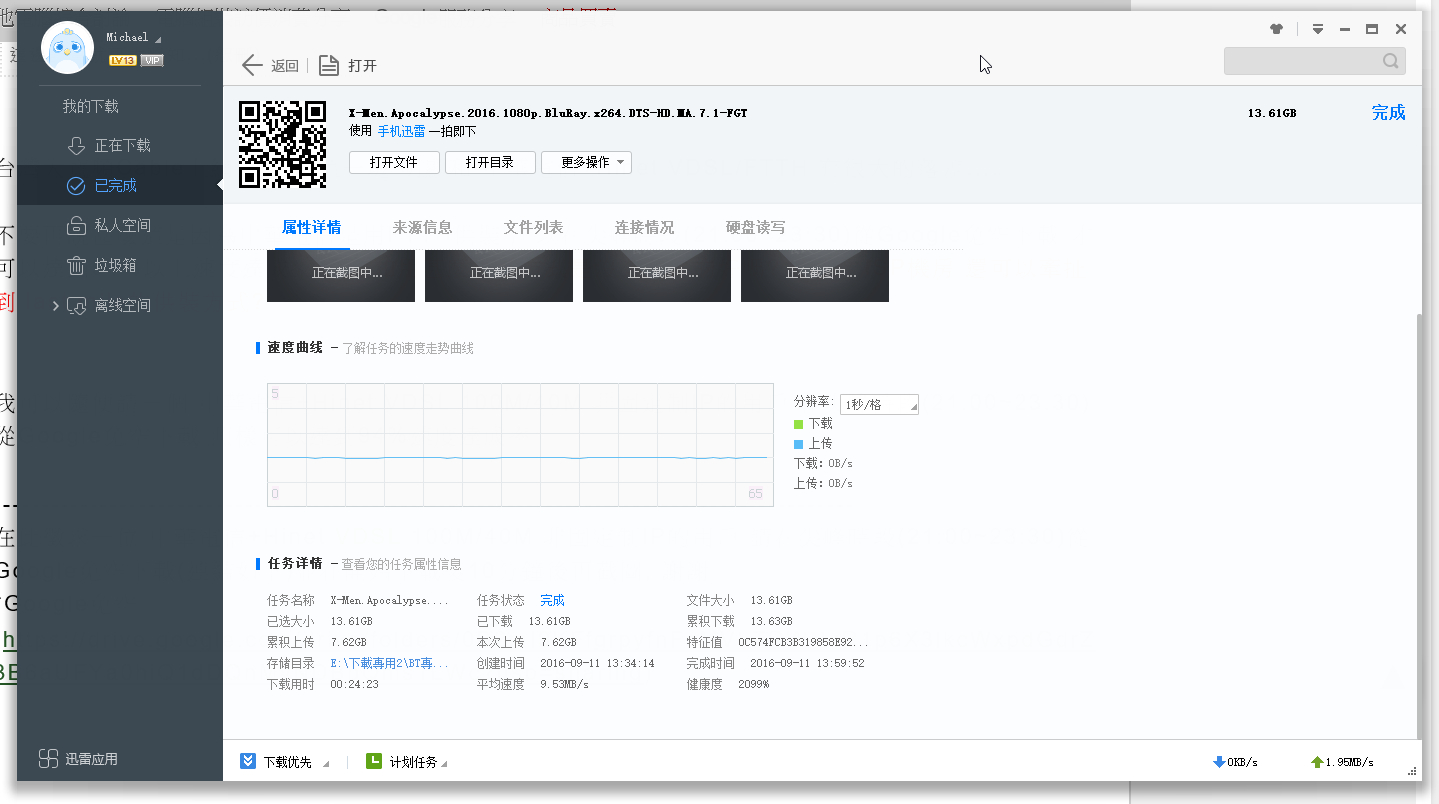The height and width of the screenshot is (804, 1439).
Task: Click the hash value 0C574FCB3B319858E92
Action: [x=803, y=642]
